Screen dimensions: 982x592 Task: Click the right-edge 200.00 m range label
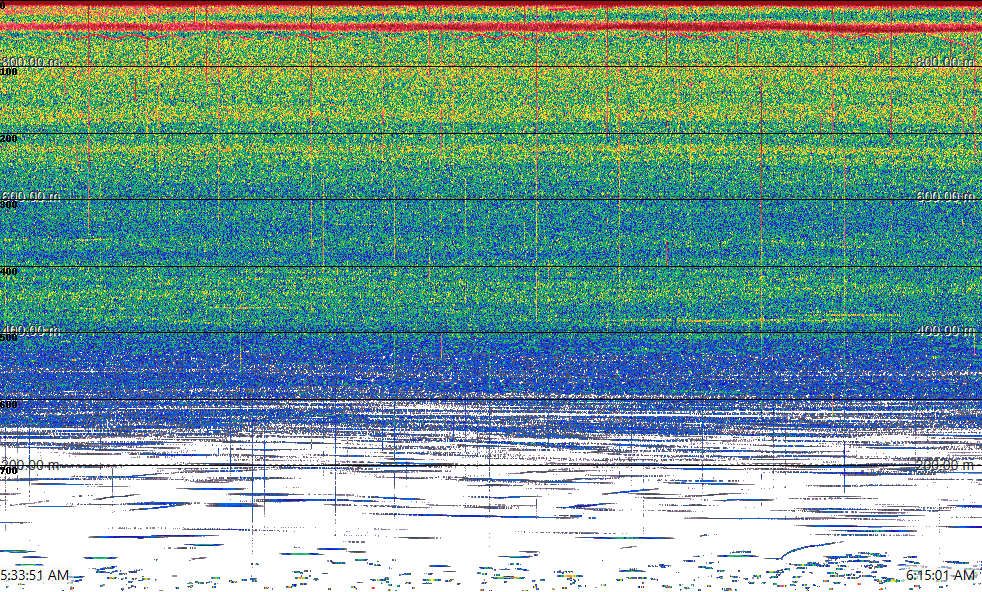tap(946, 464)
